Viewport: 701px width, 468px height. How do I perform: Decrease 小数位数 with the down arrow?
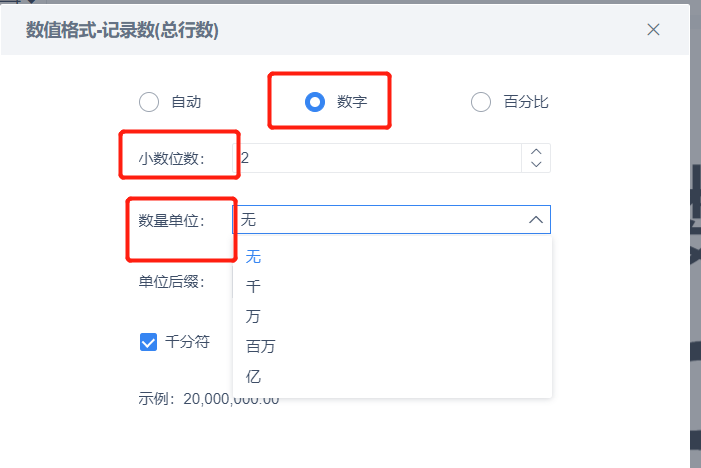pyautogui.click(x=536, y=164)
